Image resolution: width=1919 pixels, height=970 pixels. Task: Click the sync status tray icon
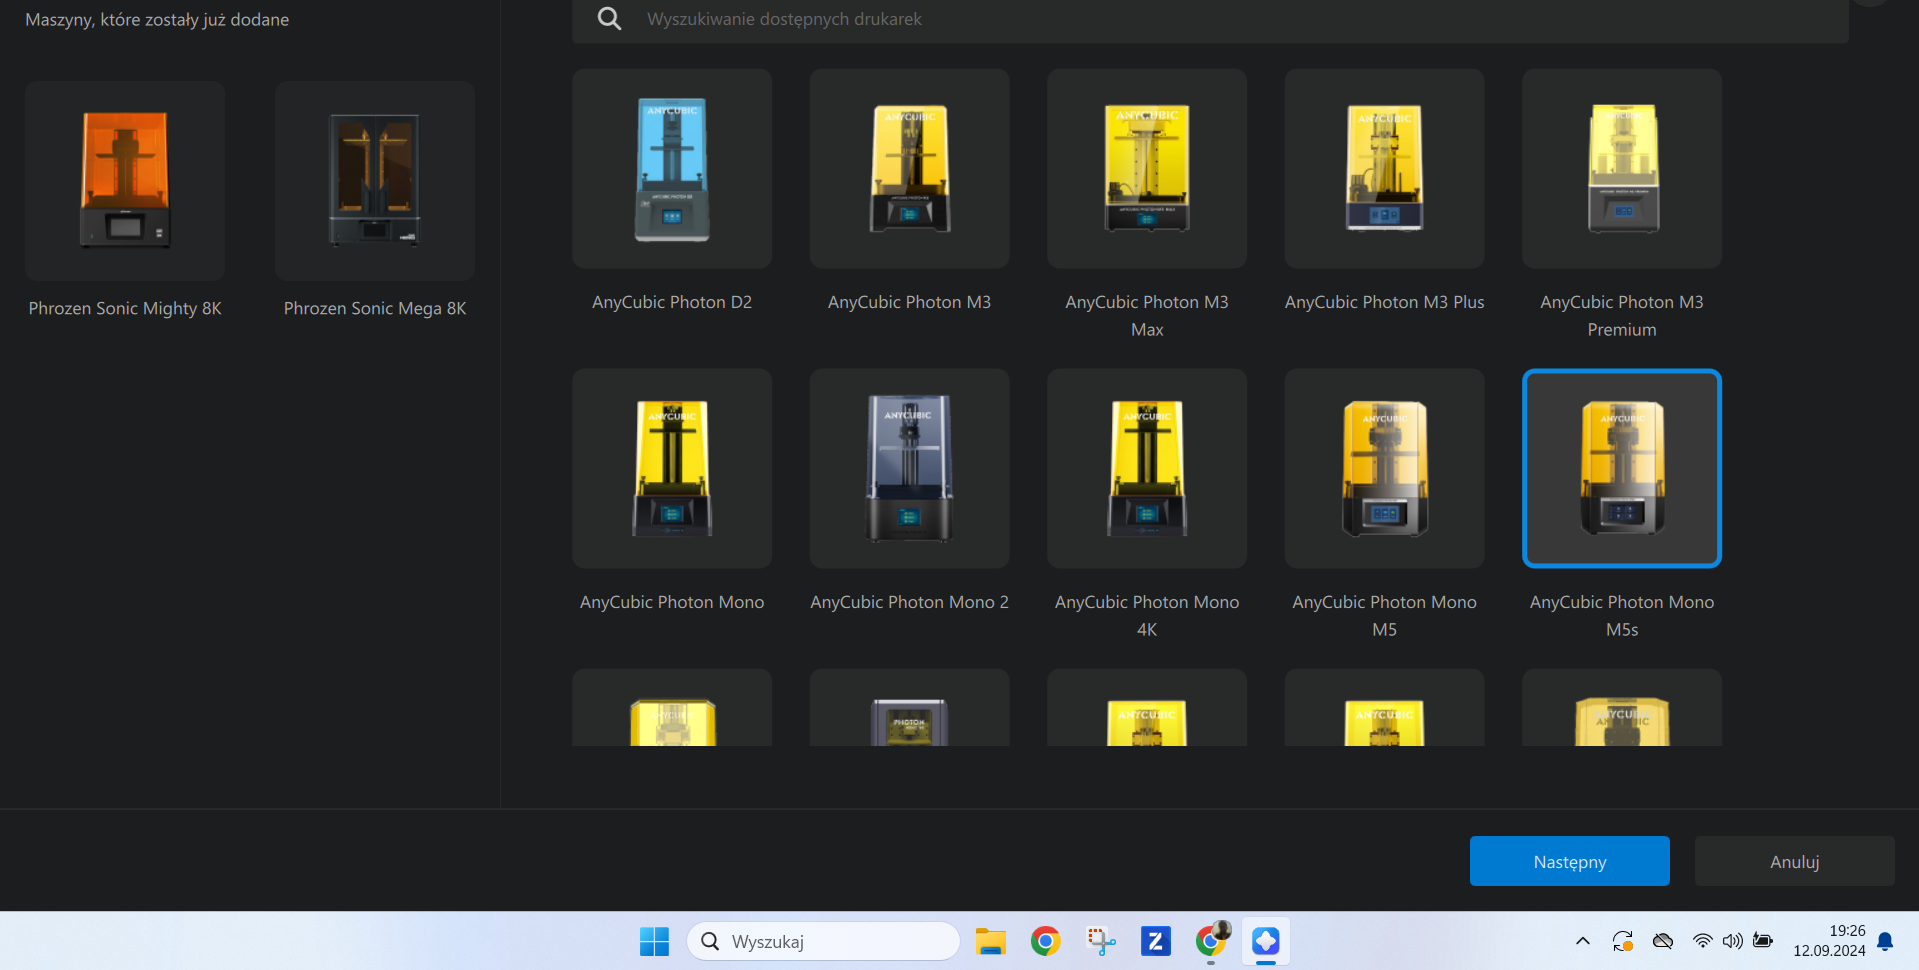(1622, 941)
